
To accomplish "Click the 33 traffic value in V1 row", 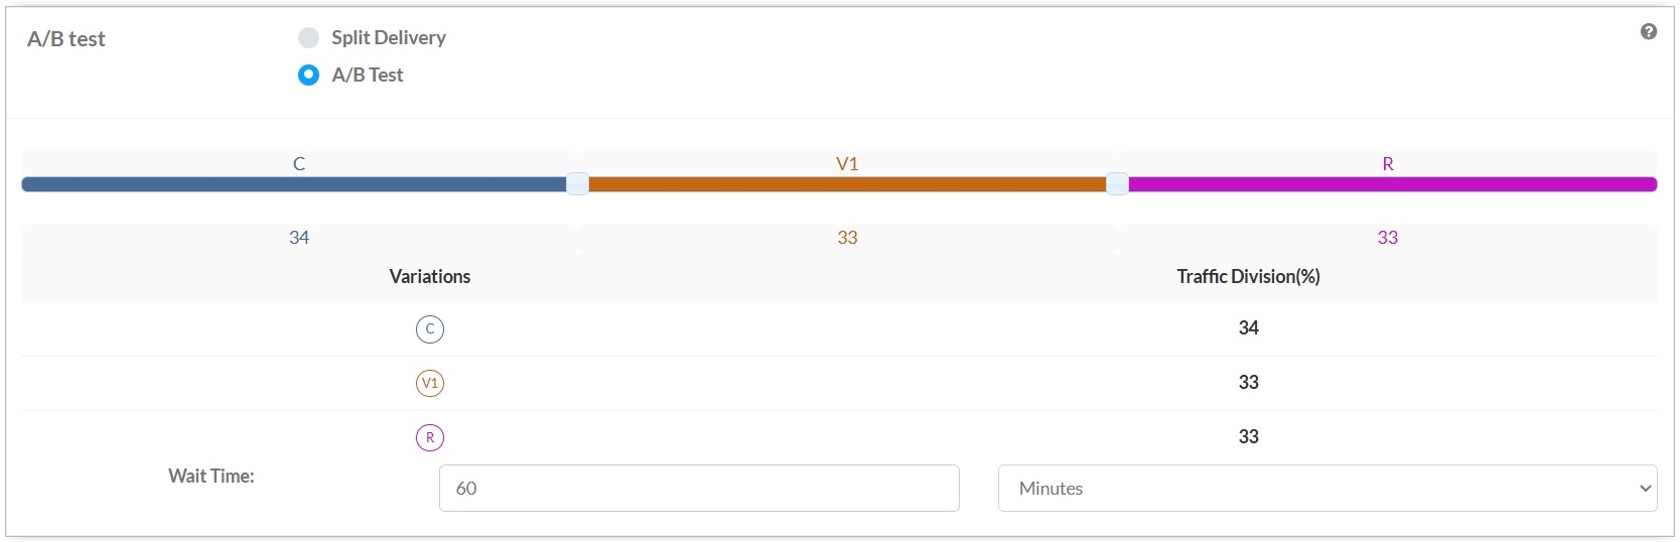I will 1248,382.
